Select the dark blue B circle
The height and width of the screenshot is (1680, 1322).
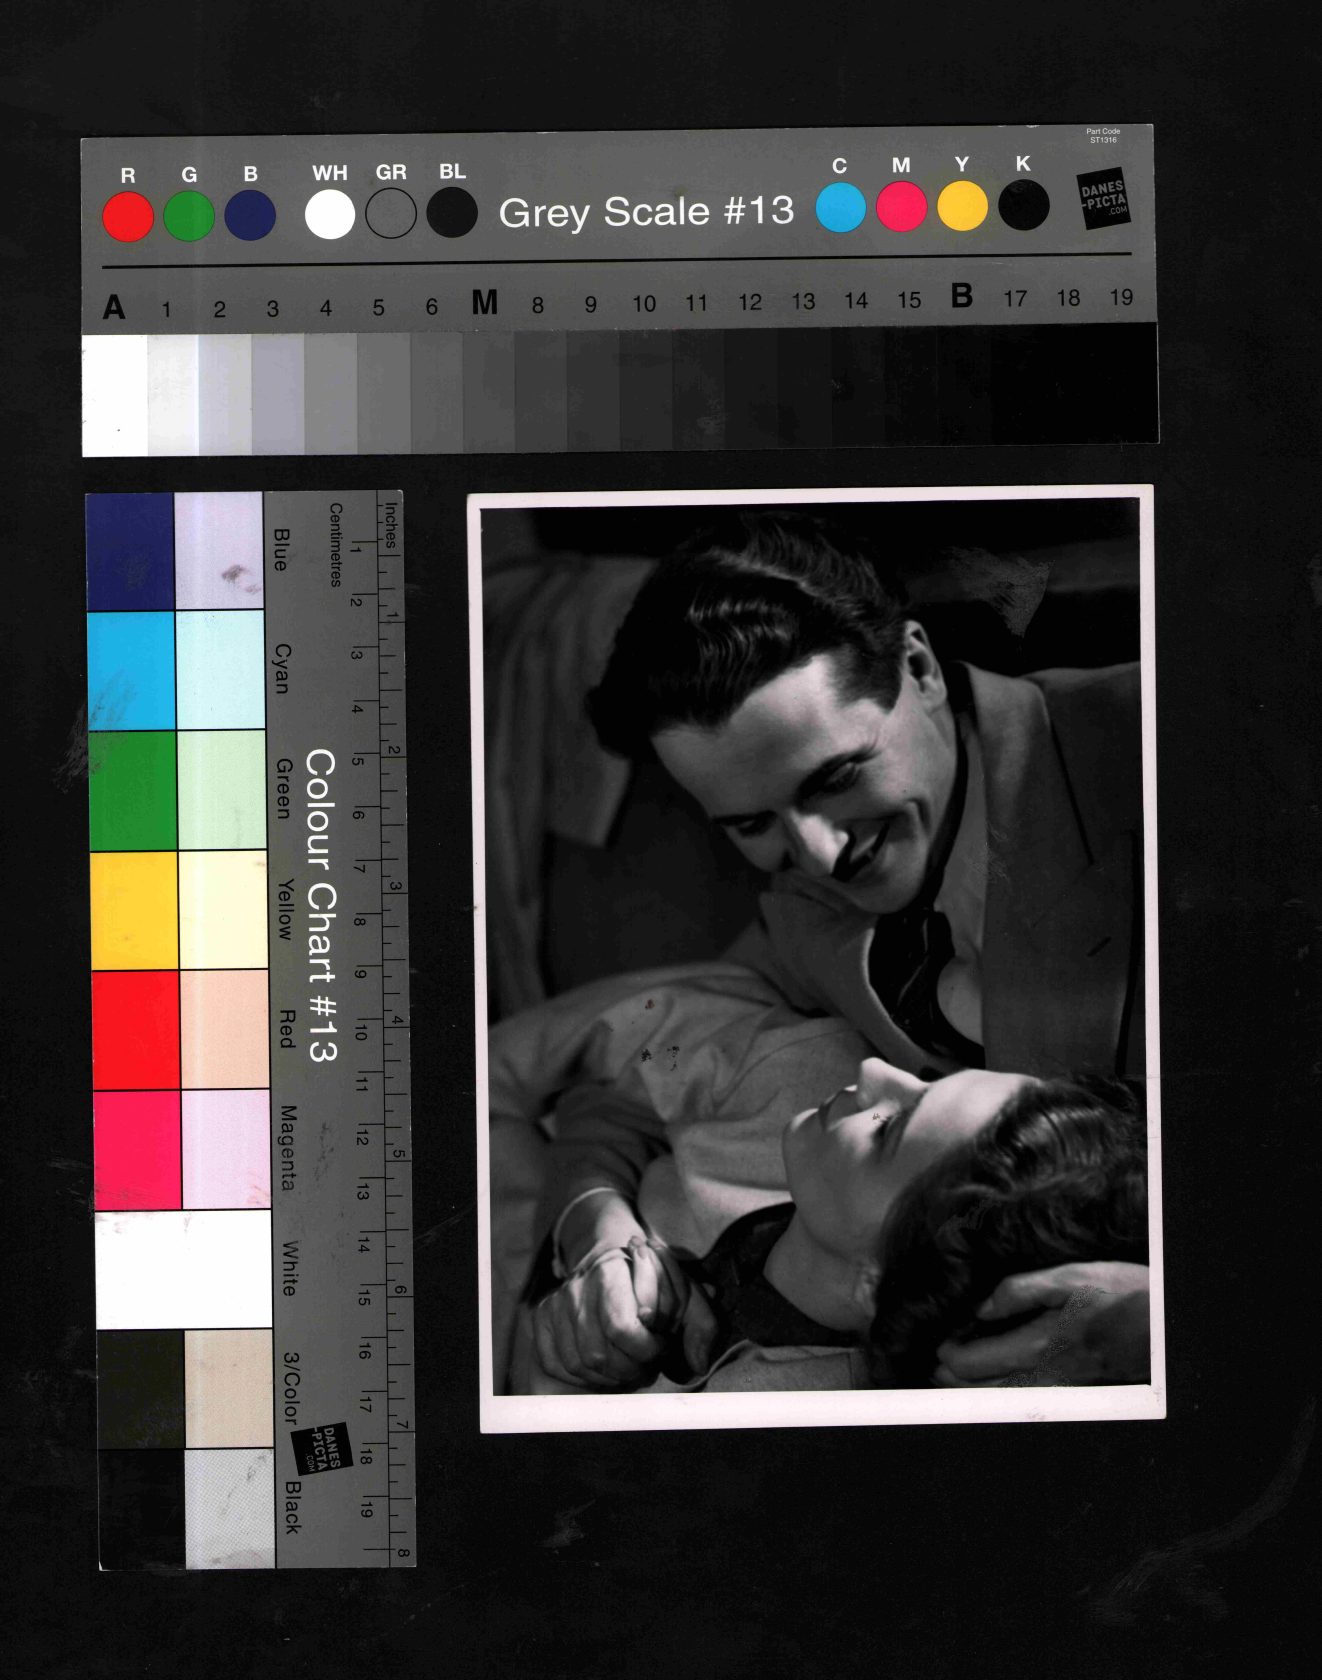pyautogui.click(x=250, y=216)
